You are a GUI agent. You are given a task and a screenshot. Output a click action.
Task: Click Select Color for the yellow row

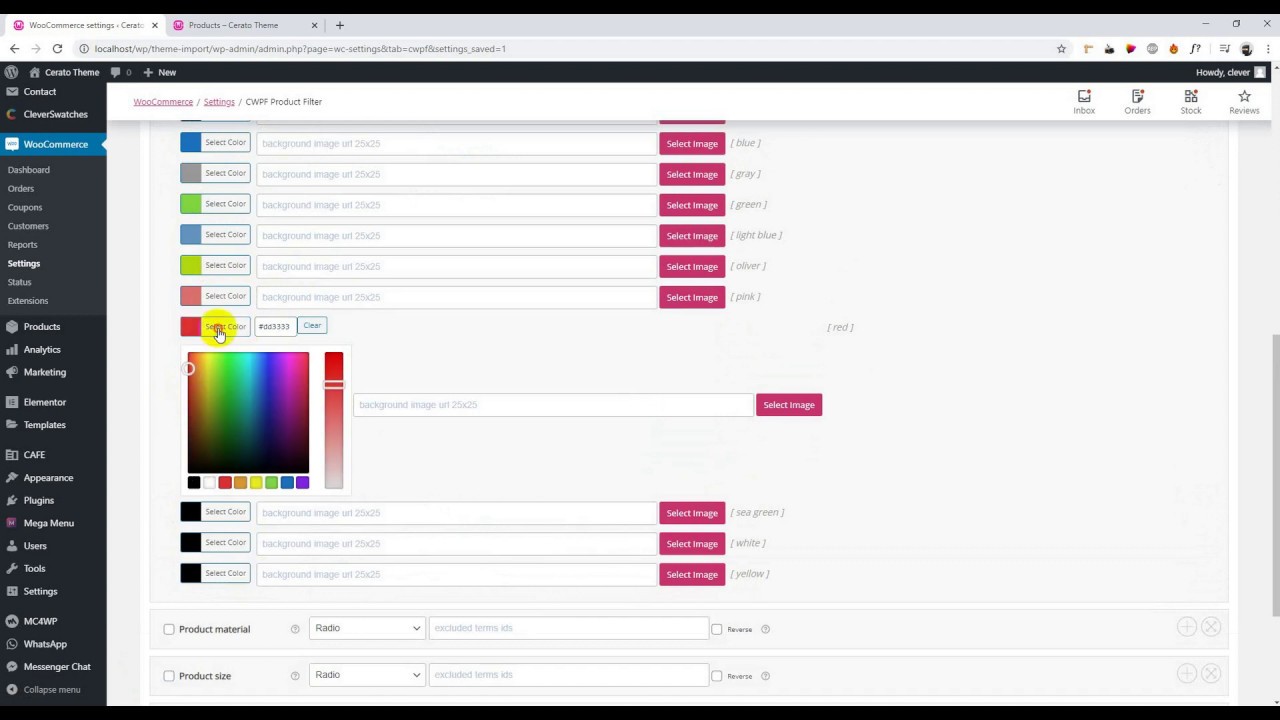(225, 573)
